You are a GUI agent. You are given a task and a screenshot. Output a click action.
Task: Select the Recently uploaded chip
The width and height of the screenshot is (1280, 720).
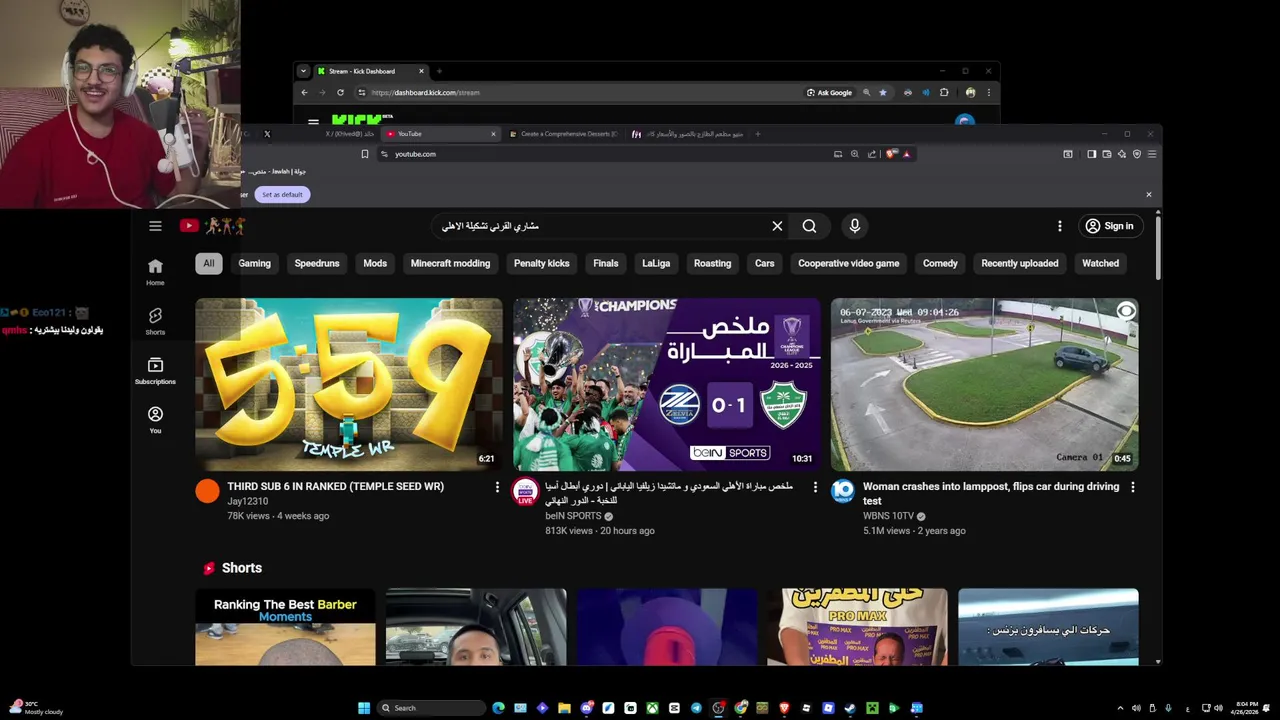[1019, 263]
